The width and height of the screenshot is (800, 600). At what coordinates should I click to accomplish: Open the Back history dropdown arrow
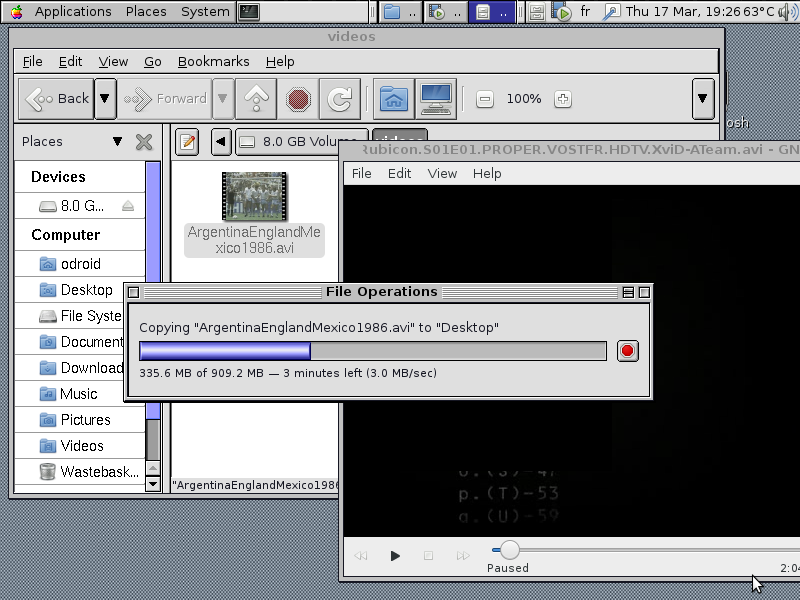tap(105, 98)
